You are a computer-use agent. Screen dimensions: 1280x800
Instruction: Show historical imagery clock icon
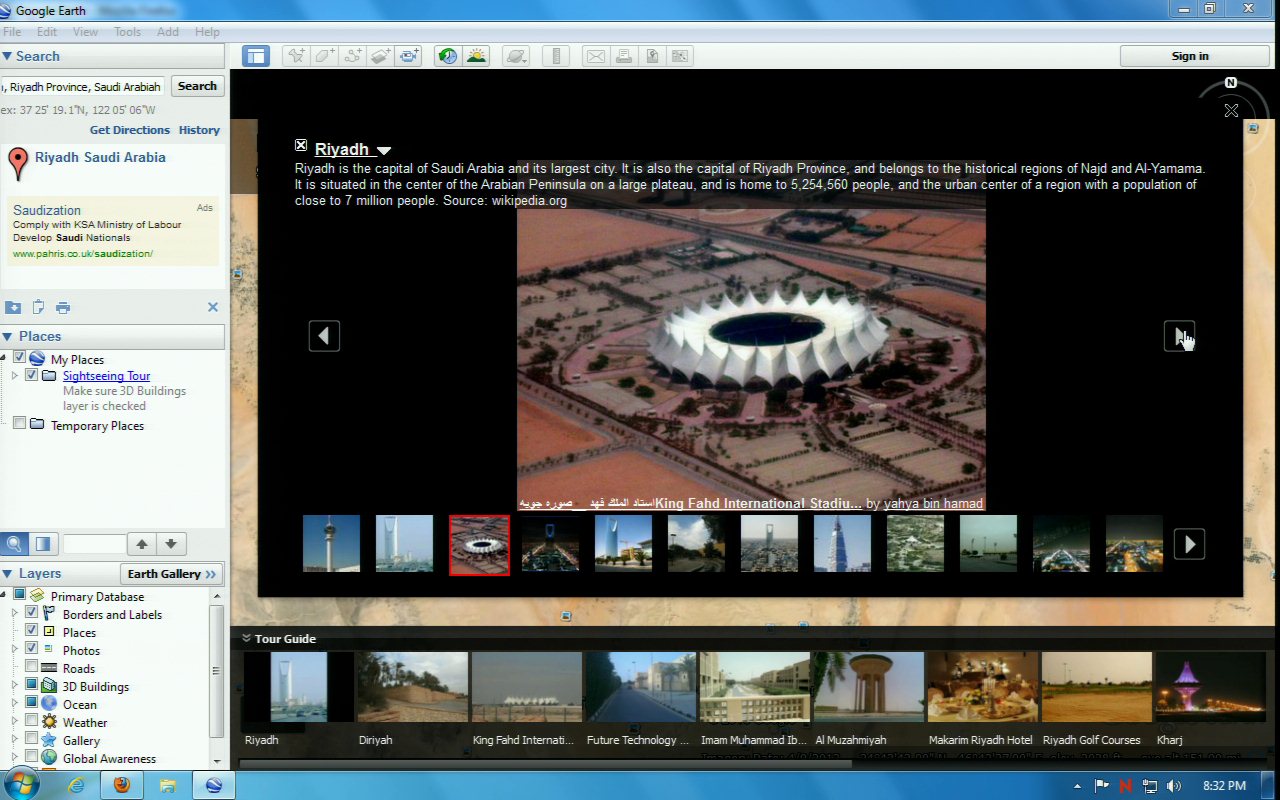[x=448, y=57]
